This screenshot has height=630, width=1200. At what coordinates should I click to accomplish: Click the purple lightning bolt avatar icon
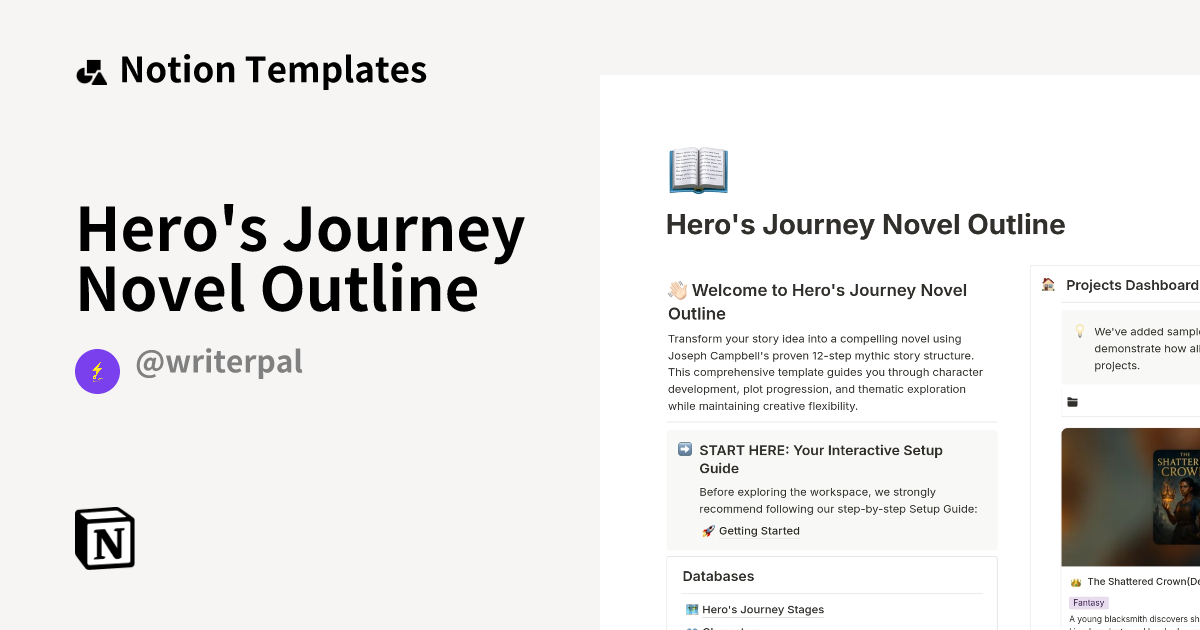pyautogui.click(x=97, y=371)
